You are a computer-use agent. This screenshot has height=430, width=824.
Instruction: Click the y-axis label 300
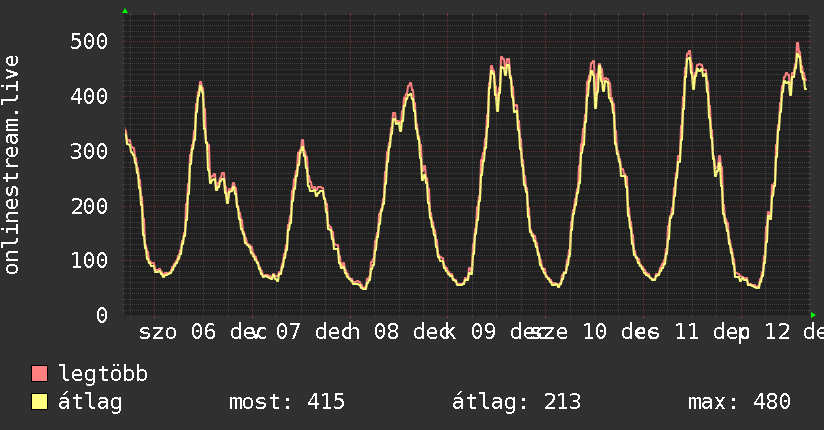pyautogui.click(x=89, y=151)
